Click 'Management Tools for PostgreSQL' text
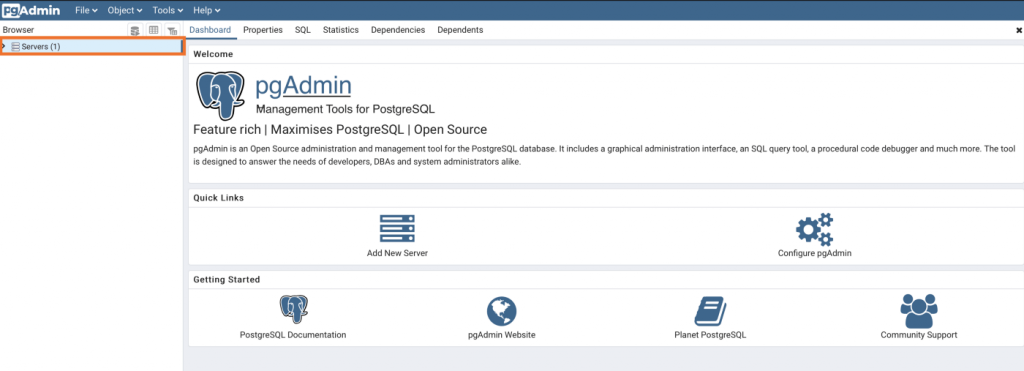Image resolution: width=1024 pixels, height=371 pixels. (x=345, y=109)
